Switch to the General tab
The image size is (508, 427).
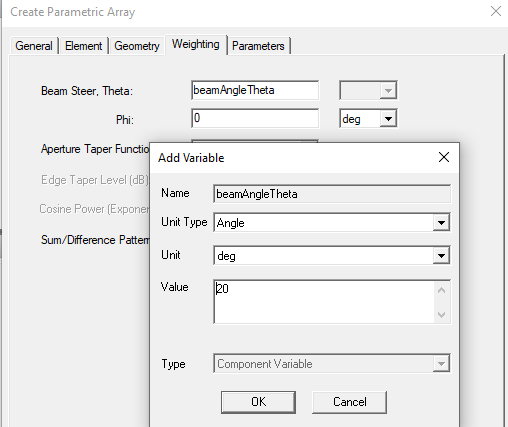(34, 46)
